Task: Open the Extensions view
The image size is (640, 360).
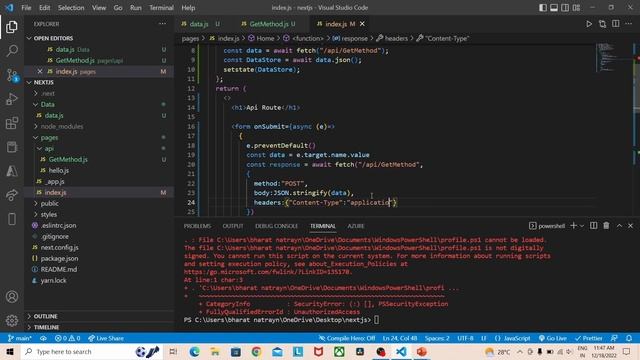Action: click(x=12, y=123)
